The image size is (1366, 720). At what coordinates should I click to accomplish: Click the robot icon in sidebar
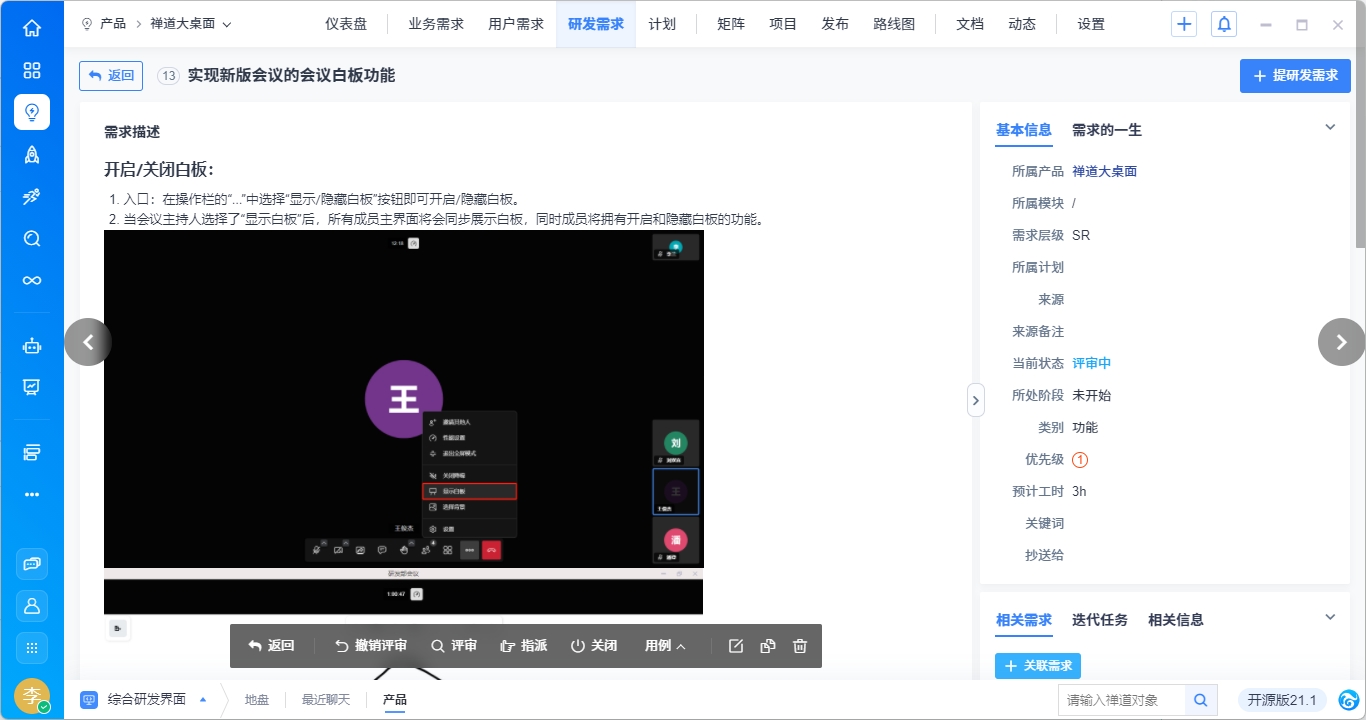click(32, 346)
